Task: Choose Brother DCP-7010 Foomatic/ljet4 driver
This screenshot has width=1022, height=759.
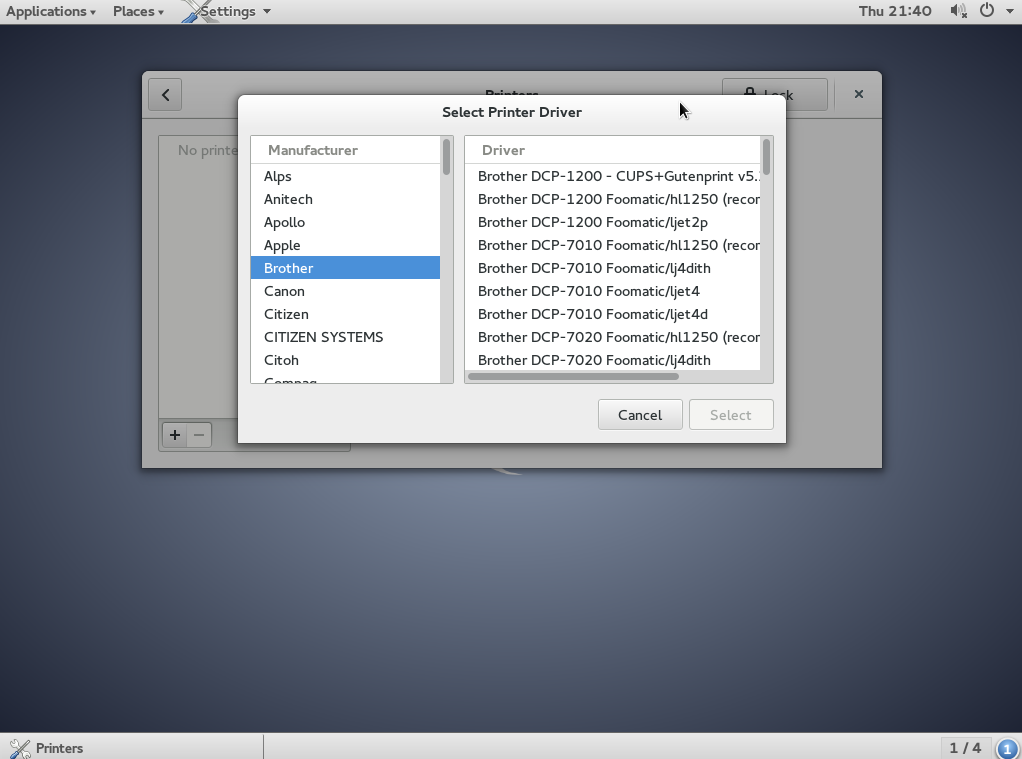Action: (x=612, y=291)
